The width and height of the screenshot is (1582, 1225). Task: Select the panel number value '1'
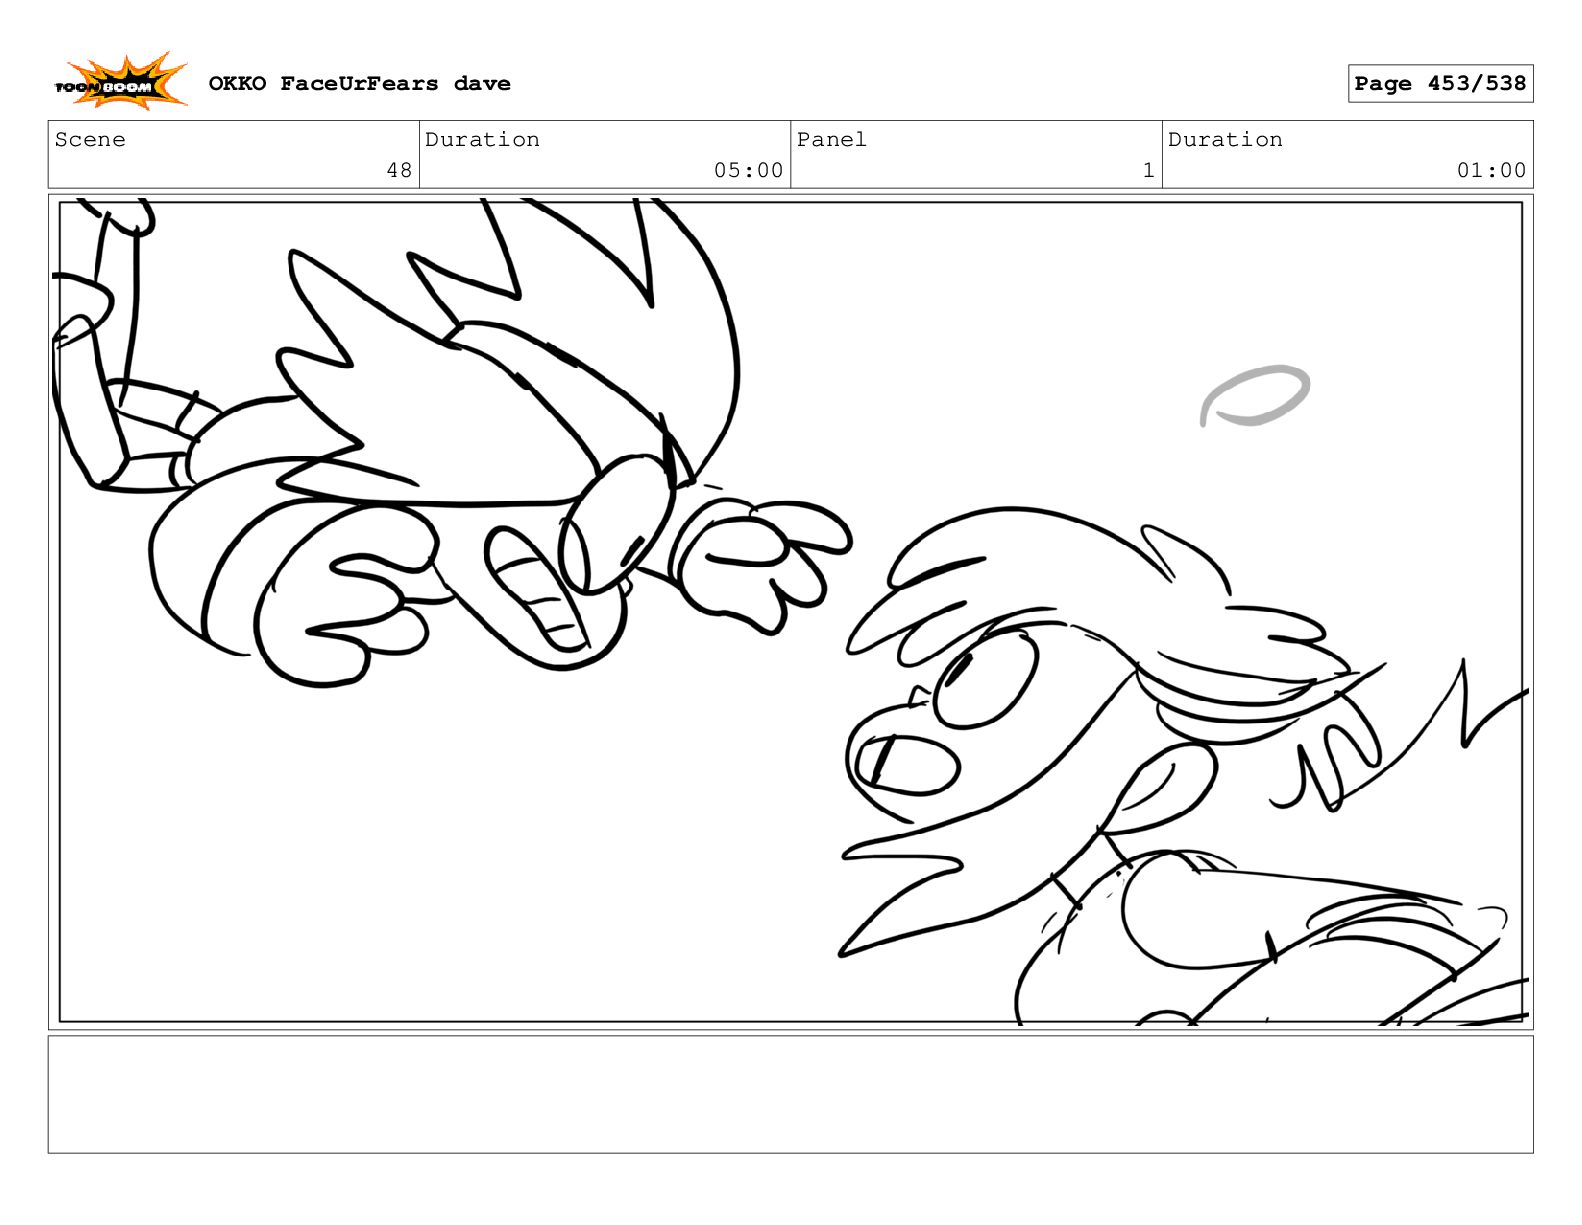(x=1149, y=171)
